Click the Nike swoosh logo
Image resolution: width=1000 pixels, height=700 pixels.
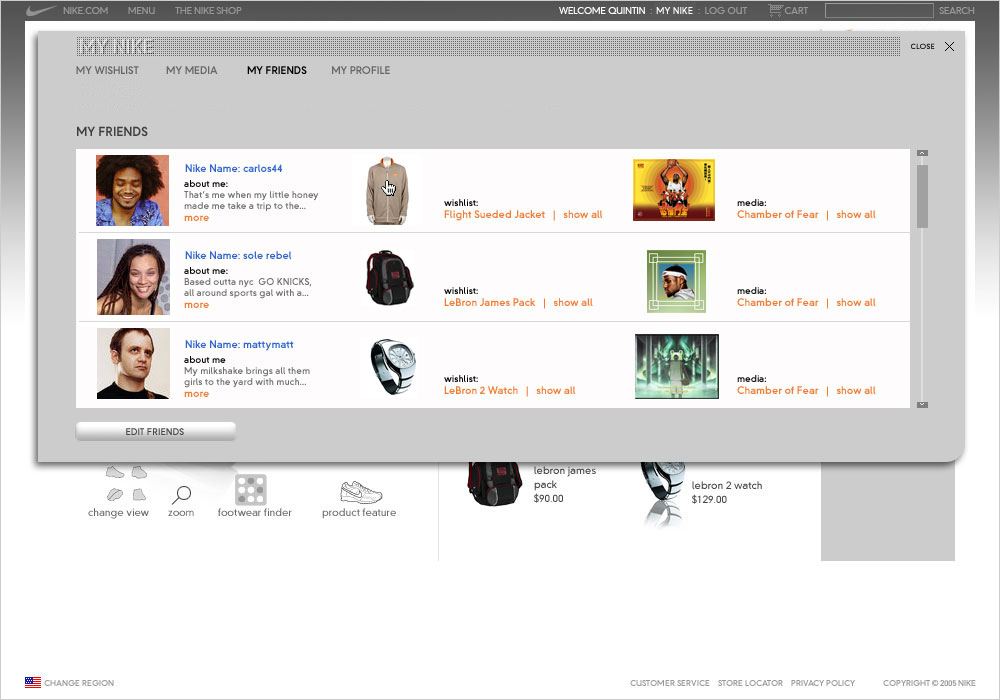(40, 11)
